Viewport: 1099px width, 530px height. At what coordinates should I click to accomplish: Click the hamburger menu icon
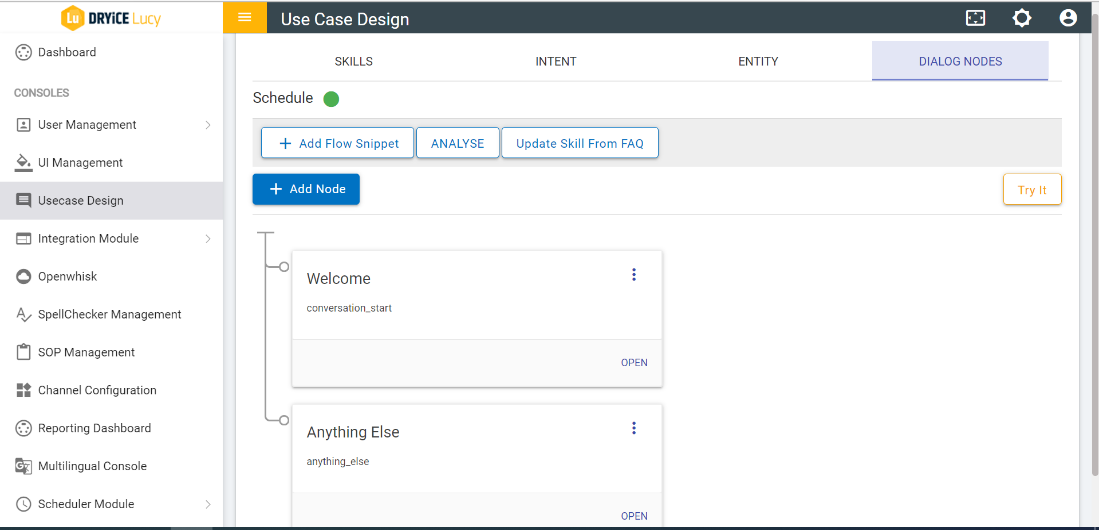pos(245,18)
